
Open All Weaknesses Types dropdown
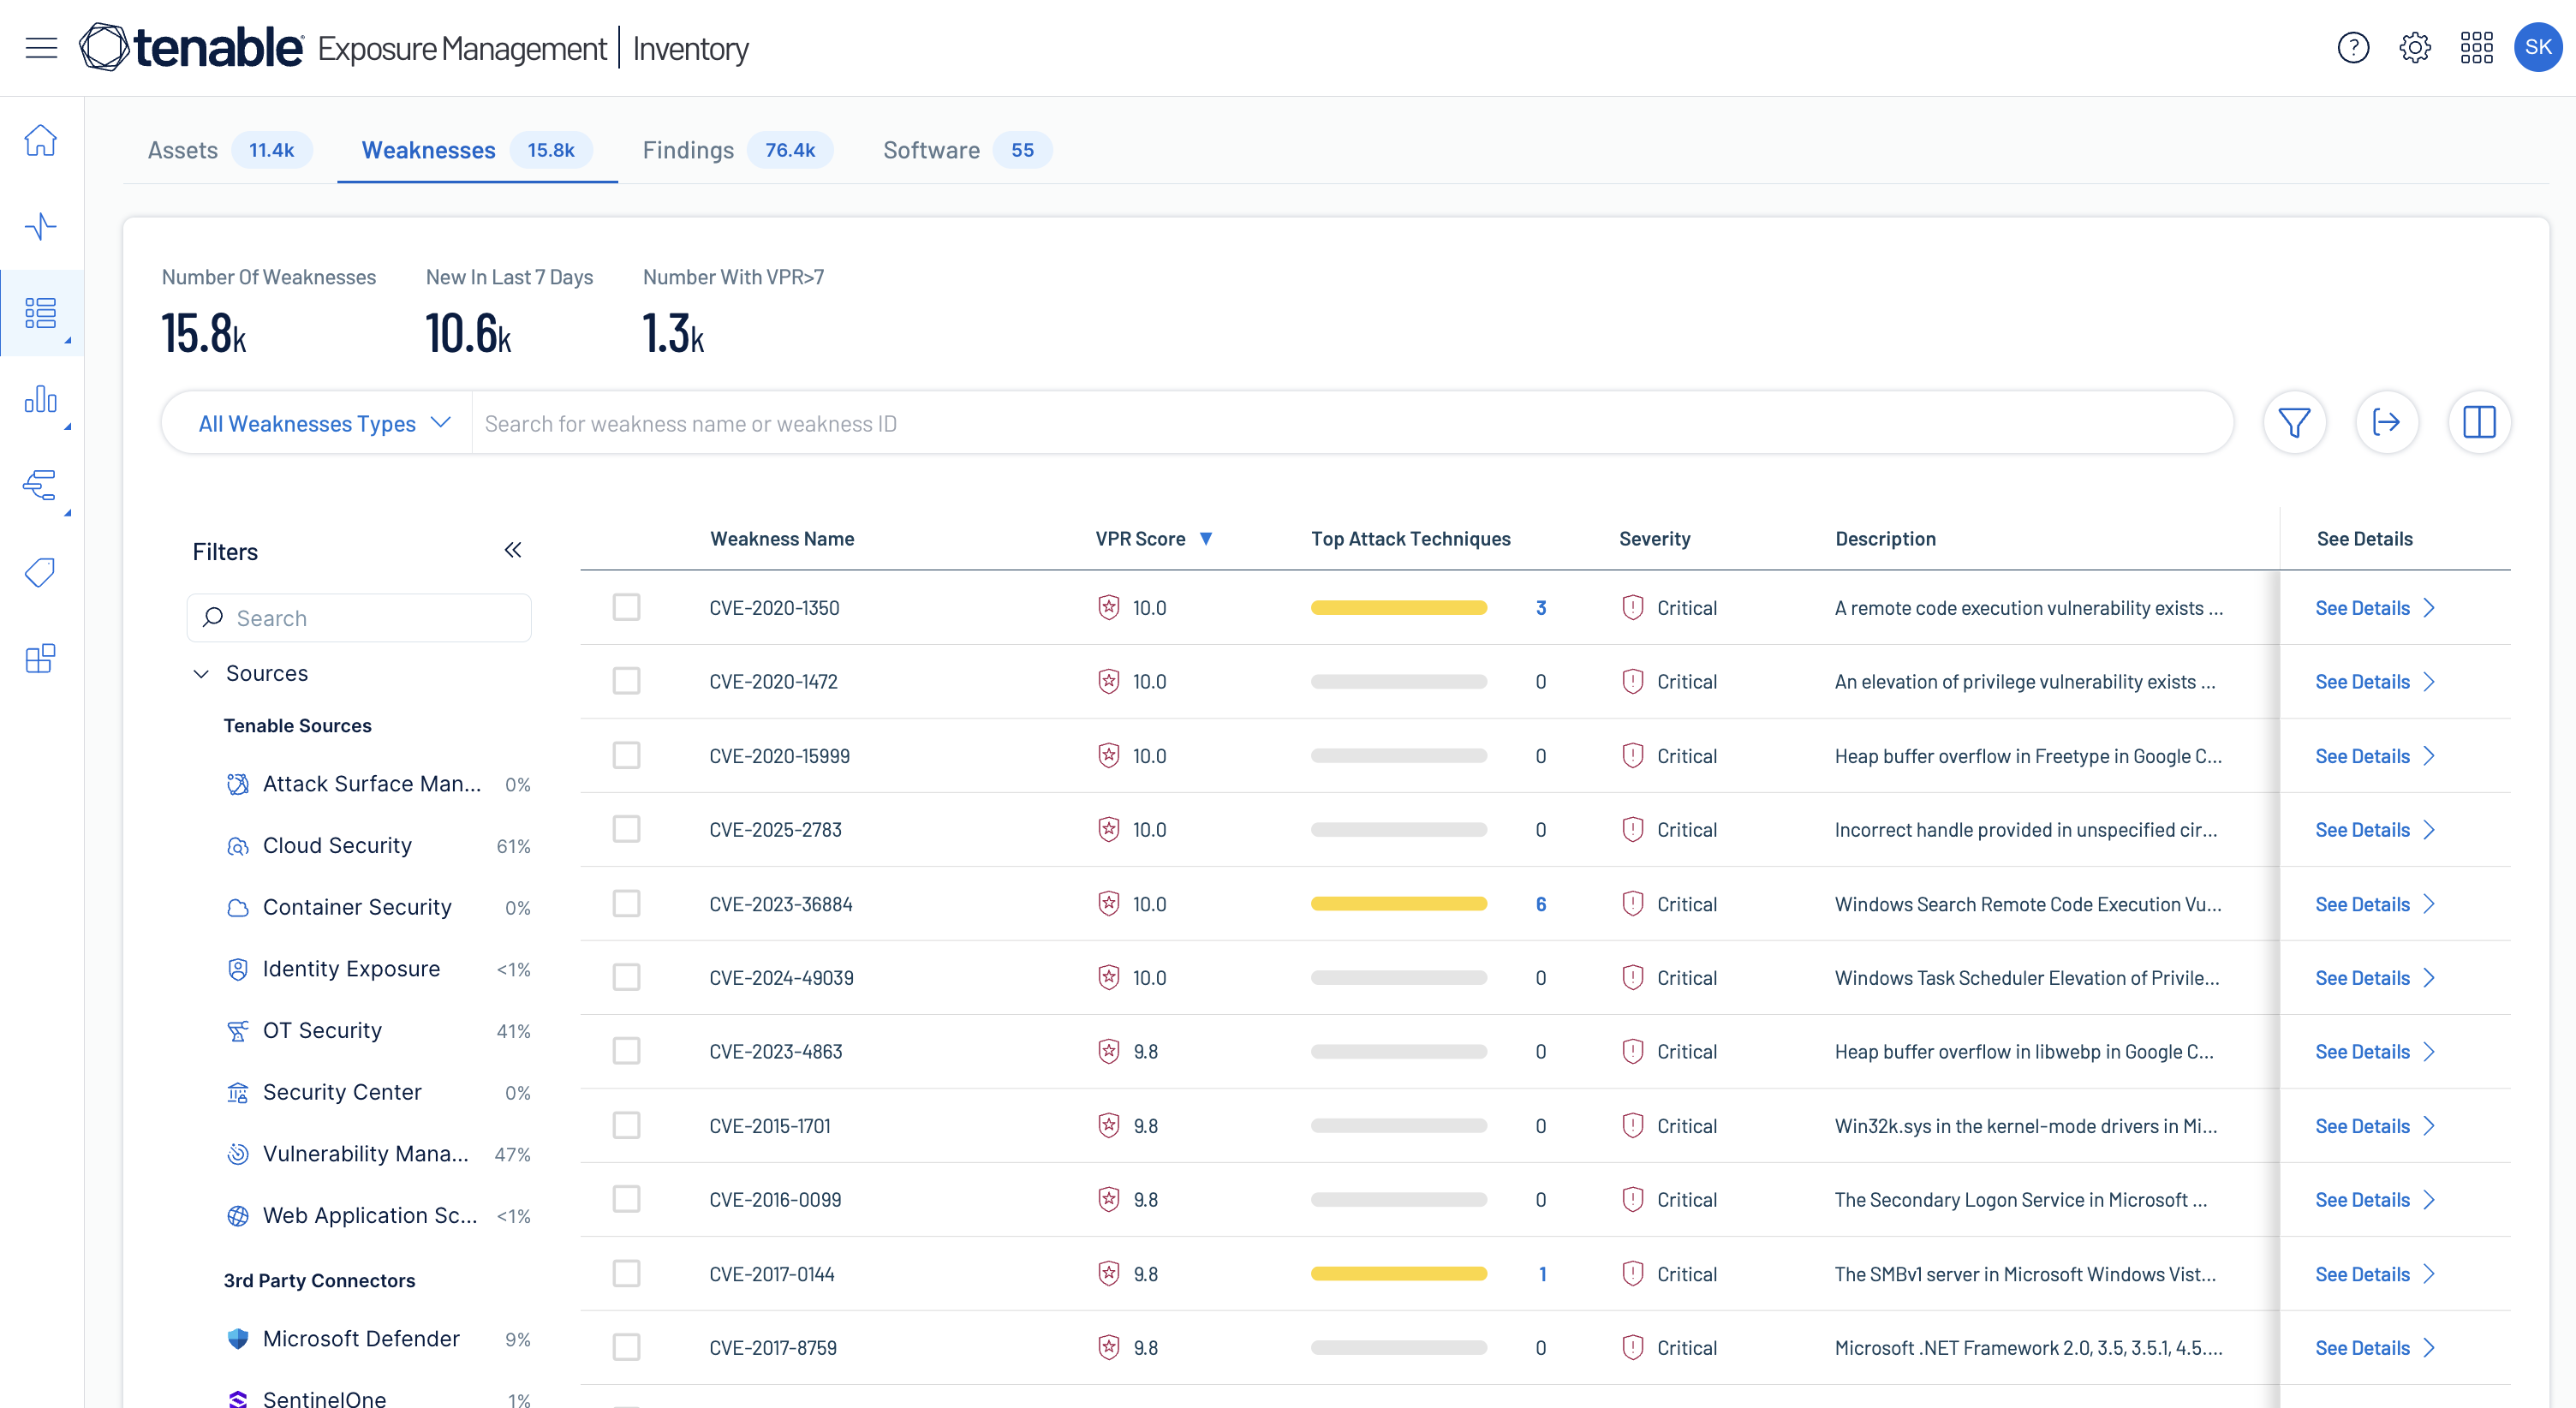(324, 423)
